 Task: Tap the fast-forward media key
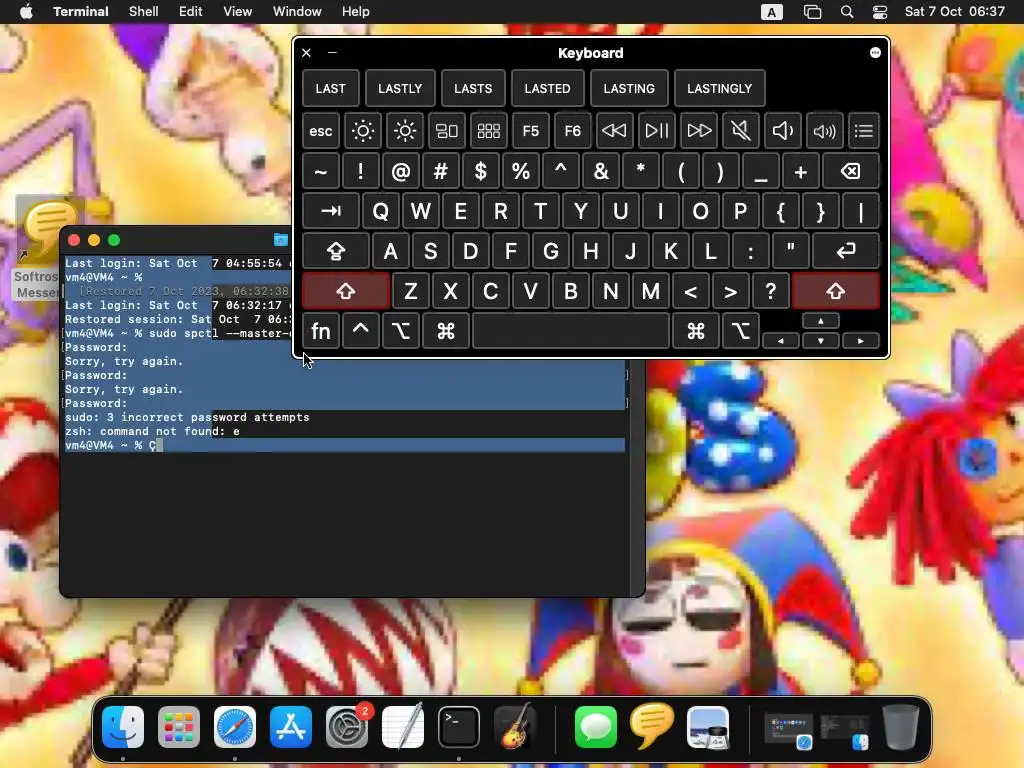(x=699, y=131)
